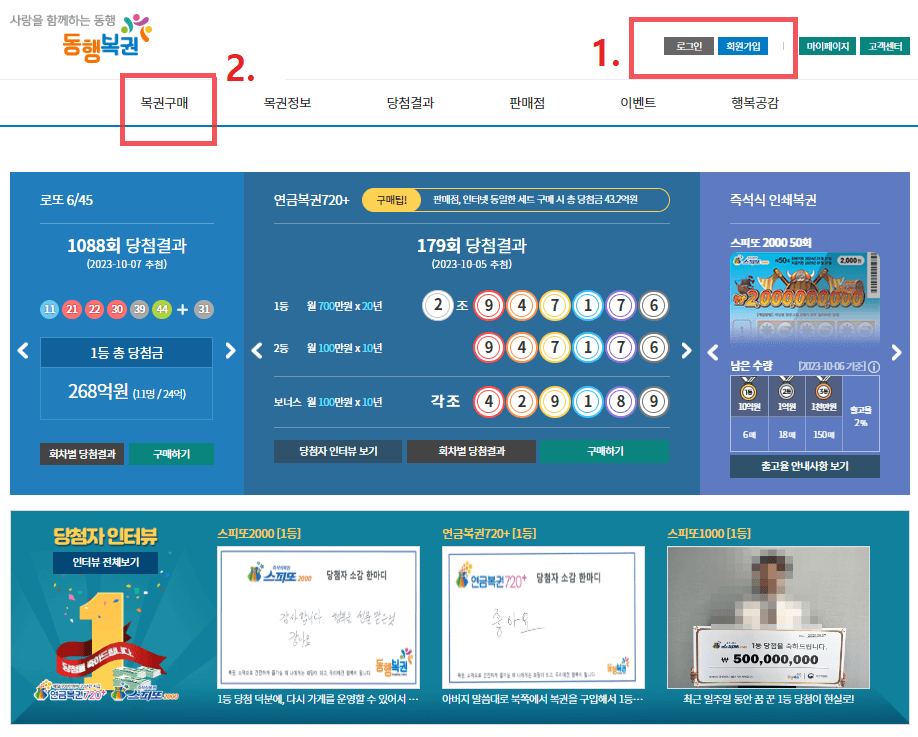Click lotto ball number 39

[x=139, y=309]
